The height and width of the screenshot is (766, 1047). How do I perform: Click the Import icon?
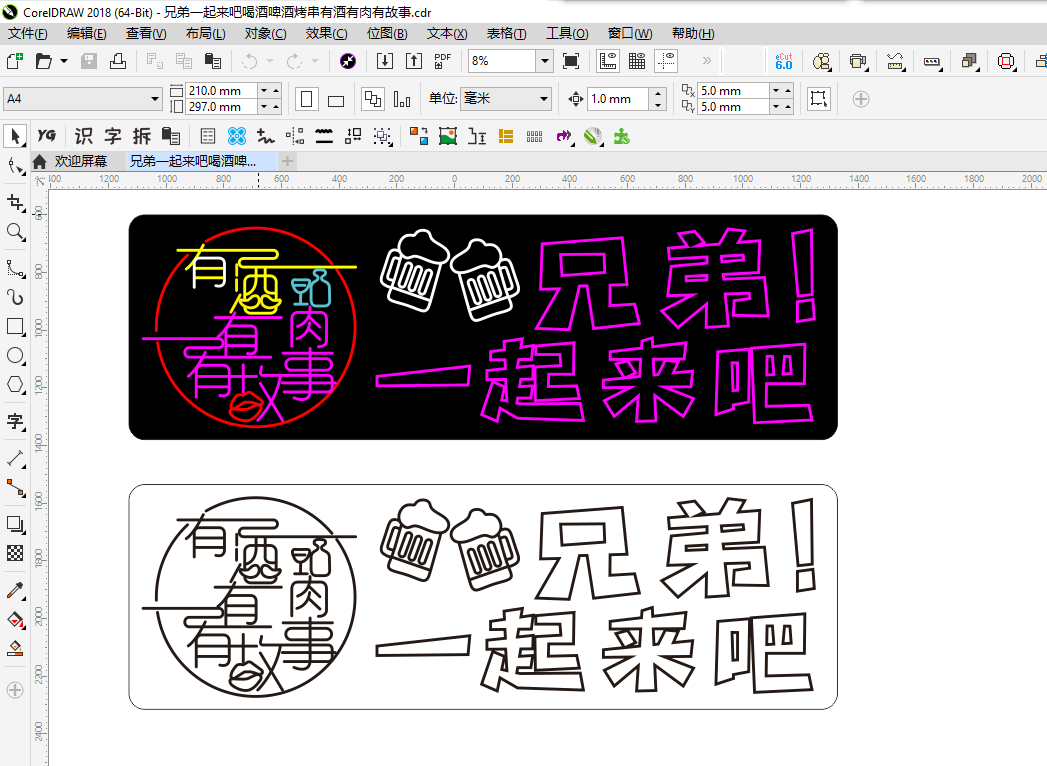(x=385, y=61)
